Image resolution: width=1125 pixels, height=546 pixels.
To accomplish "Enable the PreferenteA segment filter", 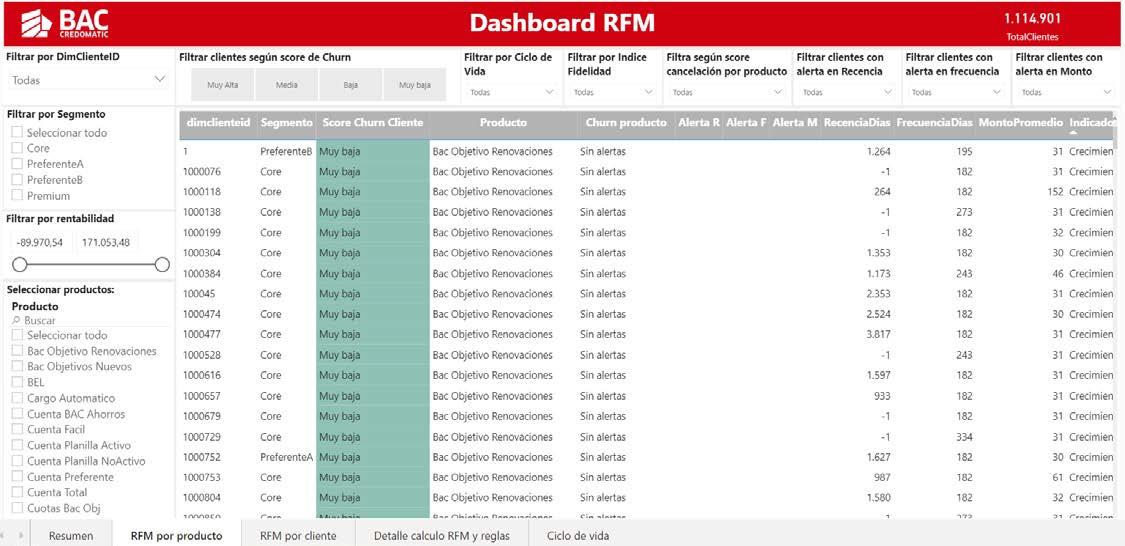I will tap(17, 164).
